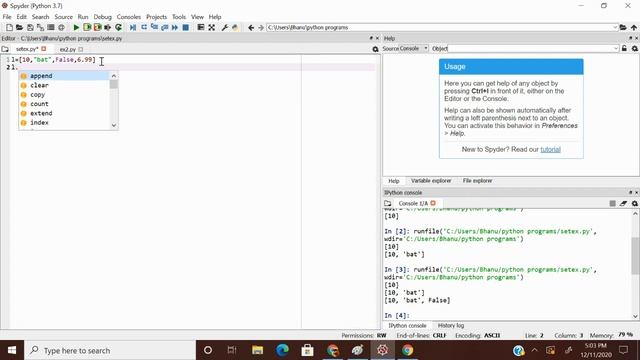
Task: Run the file with the green play button
Action: click(76, 27)
